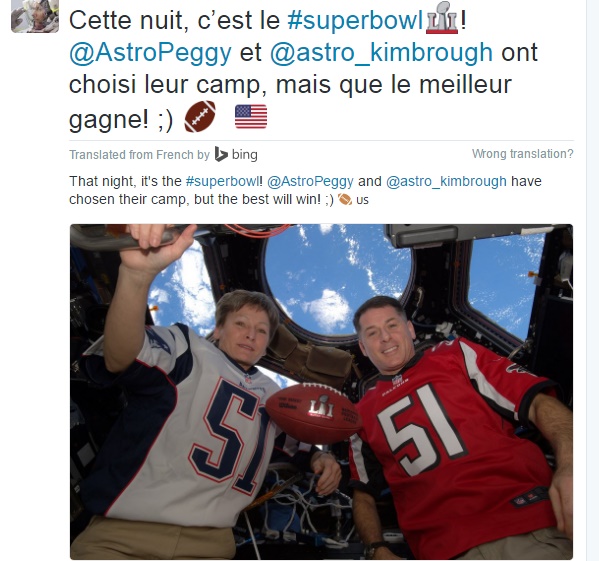Click the American flag emoji

(x=251, y=116)
